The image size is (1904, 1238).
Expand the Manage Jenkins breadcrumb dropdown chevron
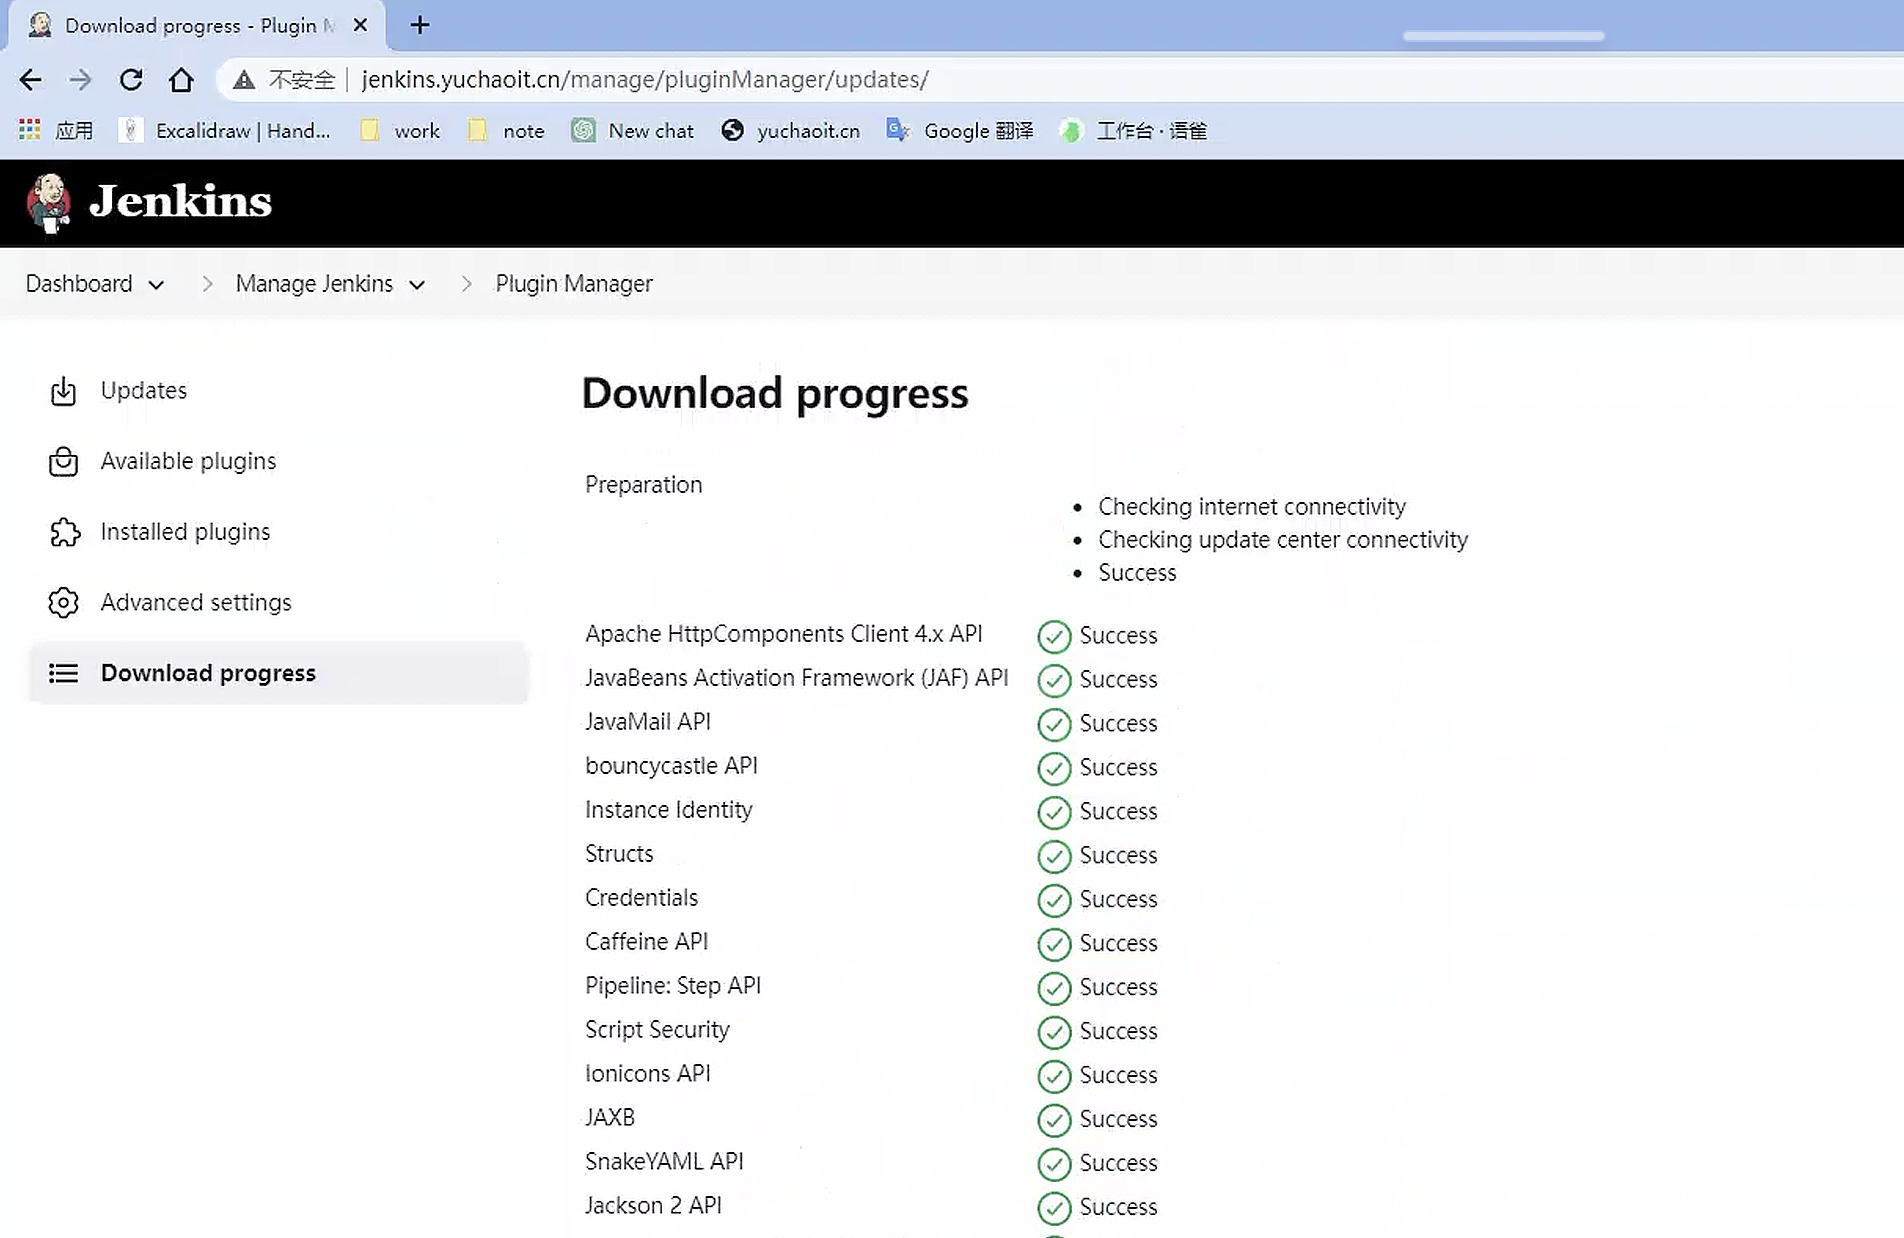pos(417,285)
